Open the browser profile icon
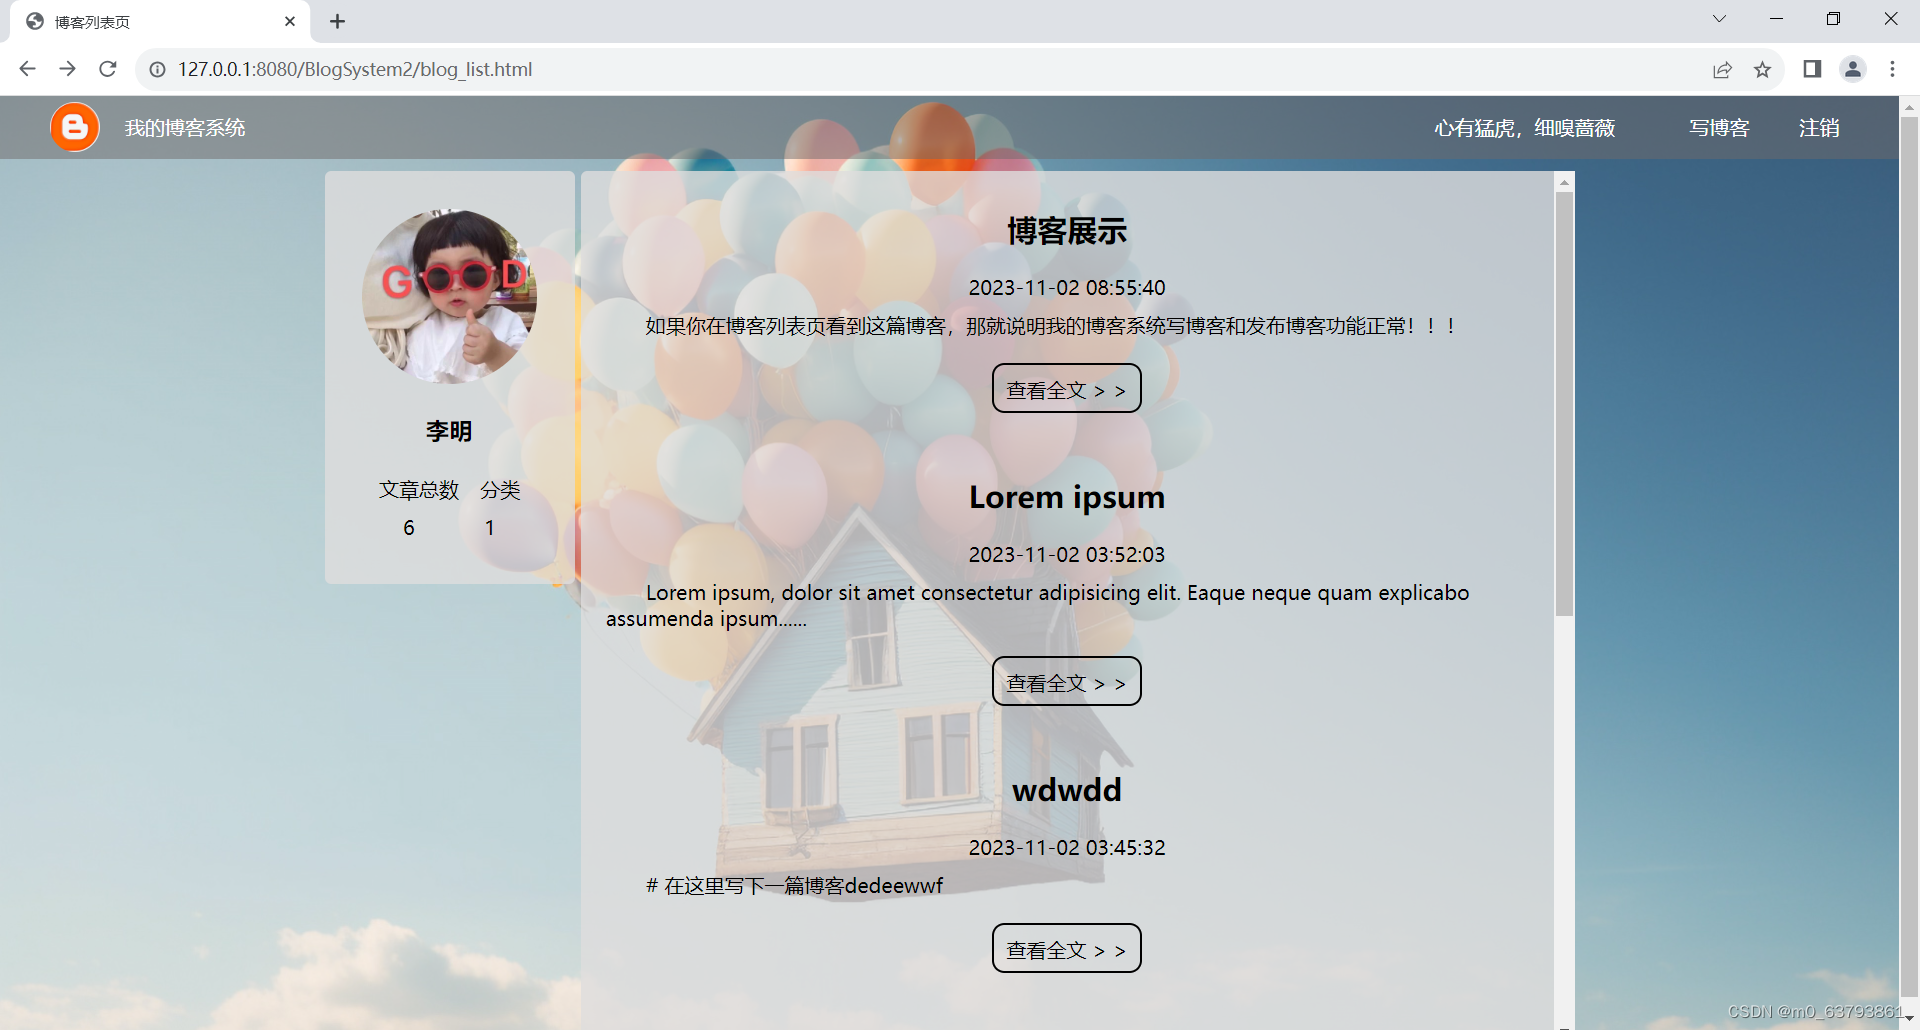Screen dimensions: 1920x1030 pos(1852,69)
